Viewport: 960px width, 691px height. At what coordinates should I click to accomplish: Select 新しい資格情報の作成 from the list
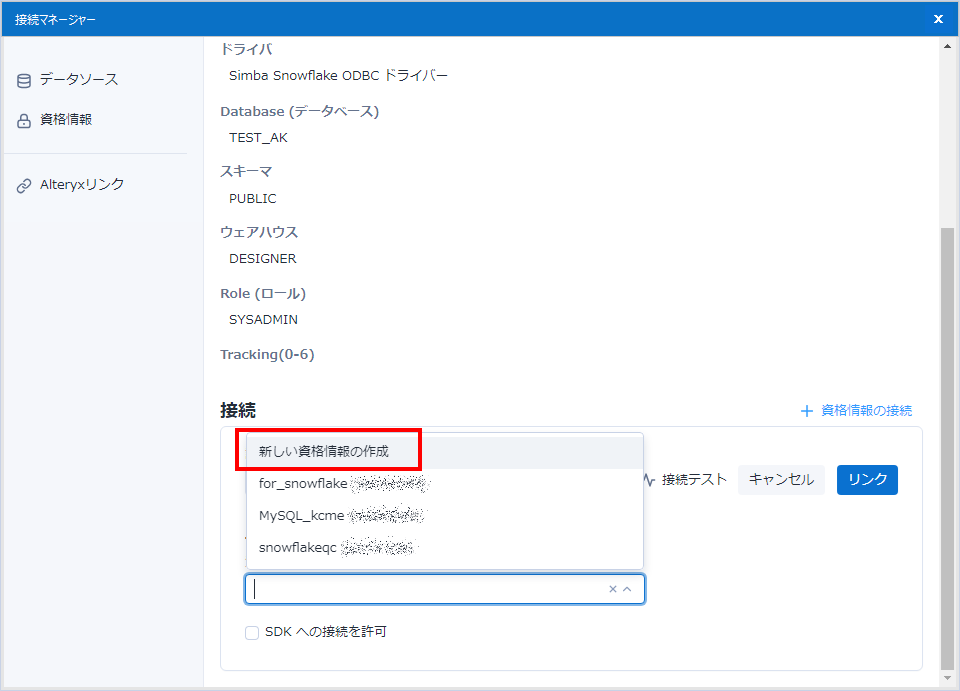click(x=324, y=452)
